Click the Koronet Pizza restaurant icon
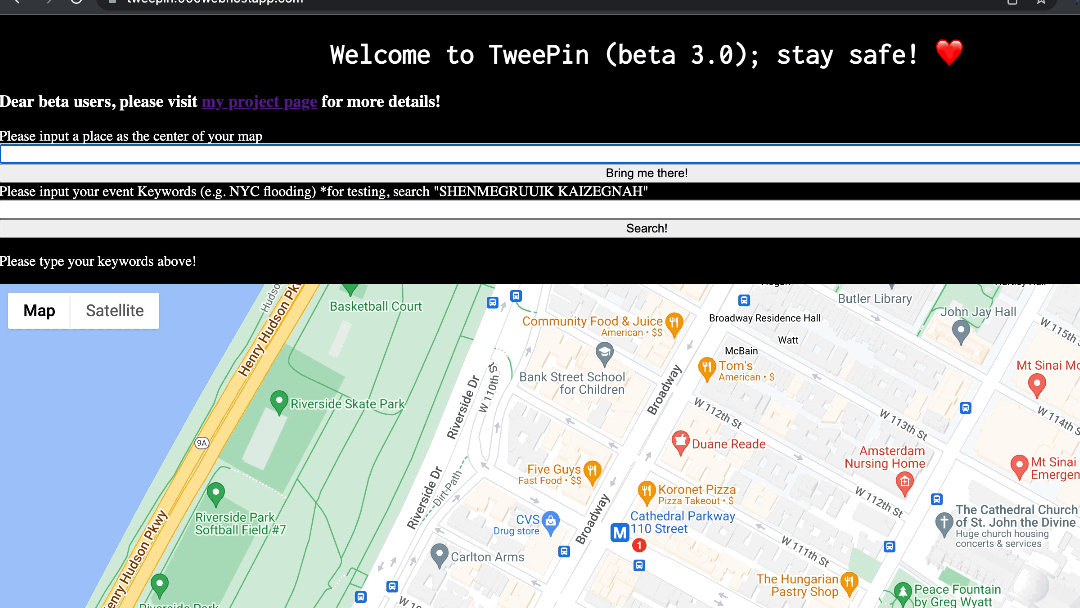 (646, 492)
